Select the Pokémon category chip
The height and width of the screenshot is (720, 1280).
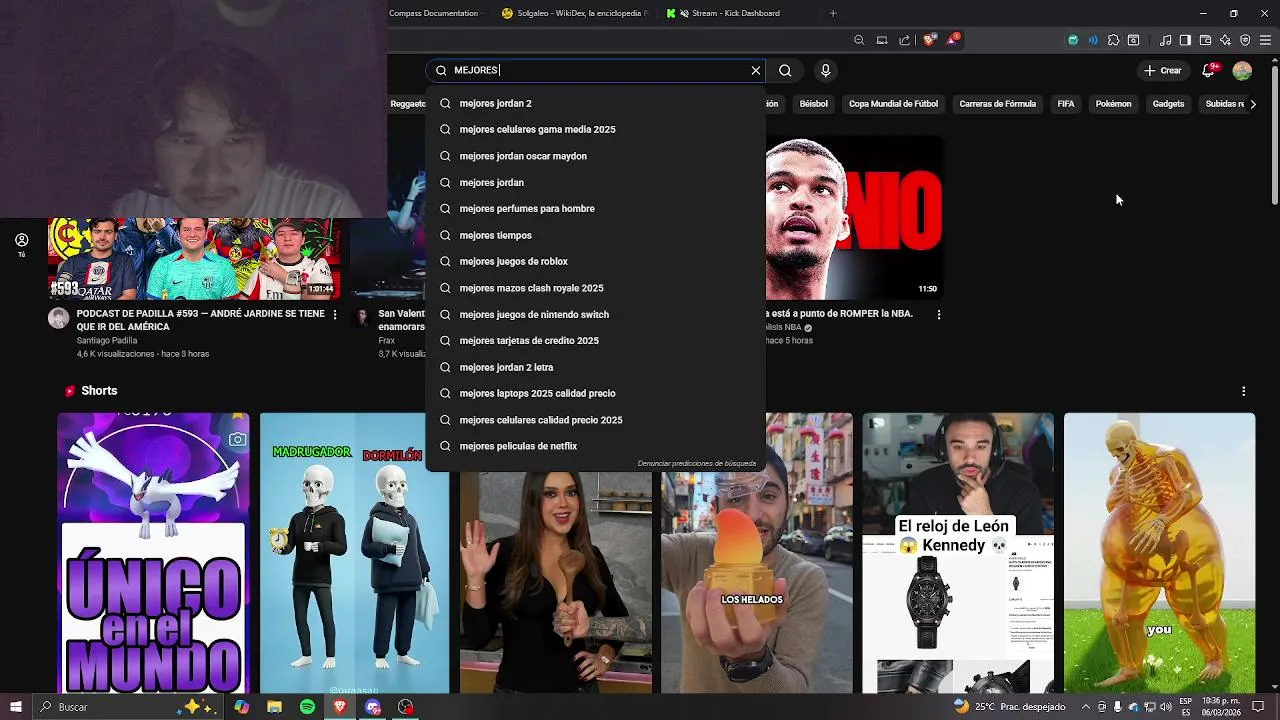point(1113,104)
